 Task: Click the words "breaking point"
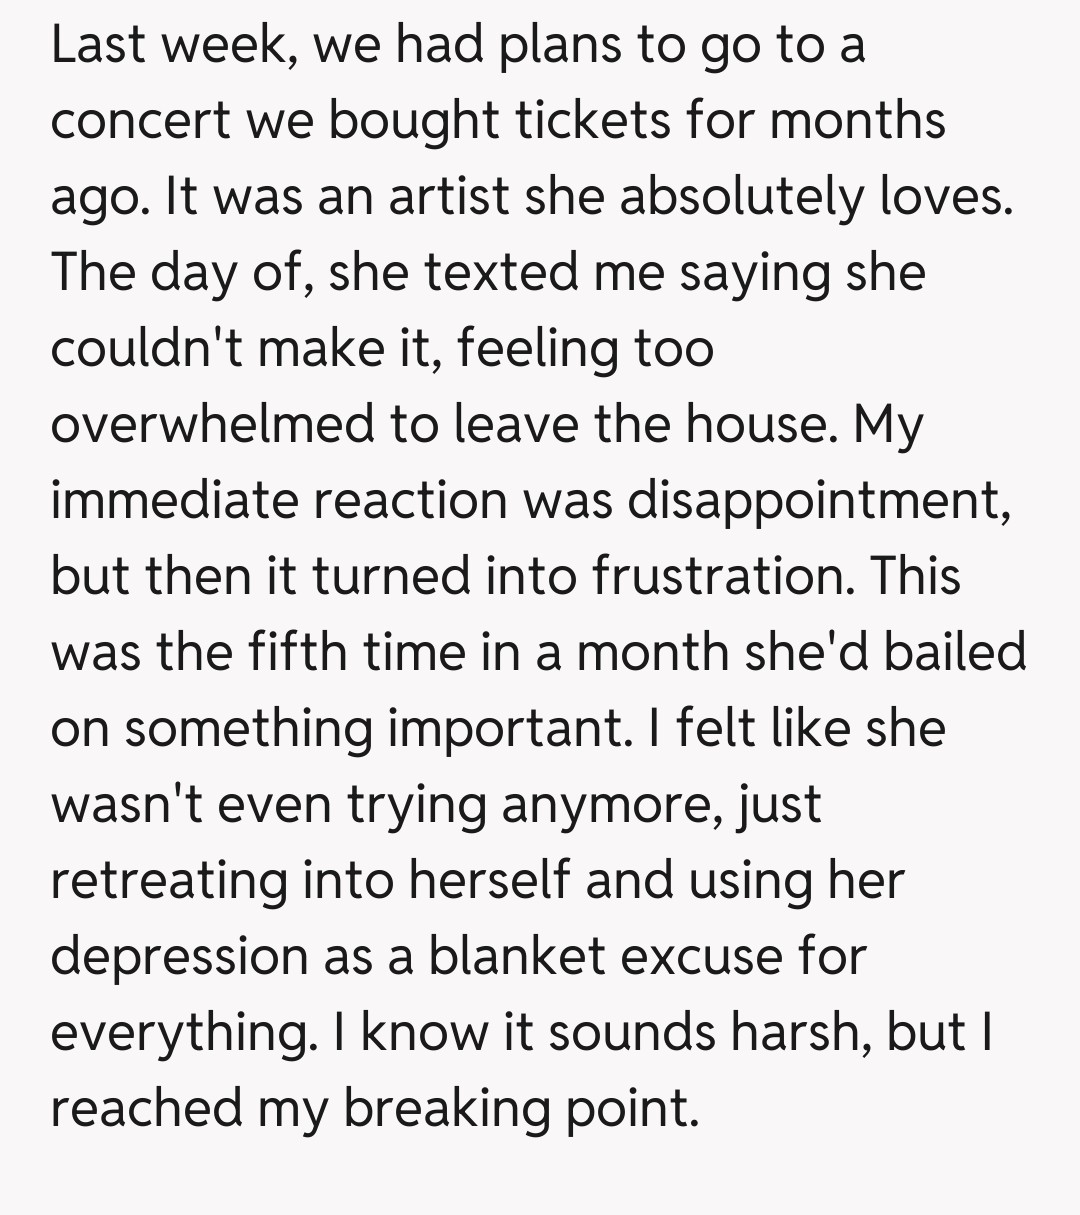click(520, 1109)
